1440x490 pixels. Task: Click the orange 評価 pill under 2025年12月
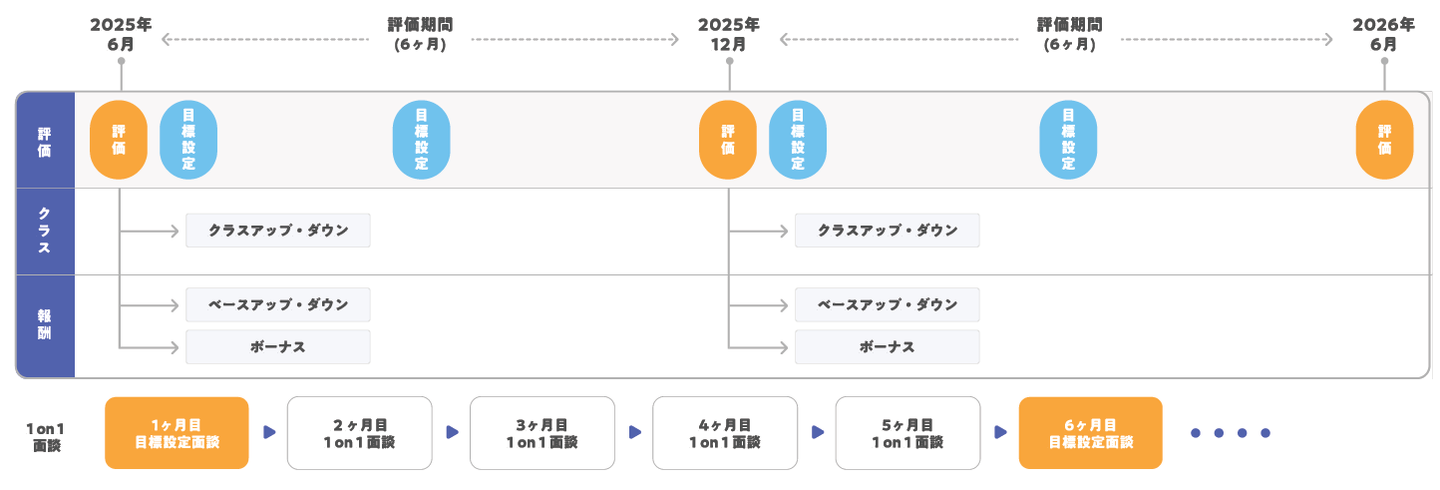coord(728,140)
